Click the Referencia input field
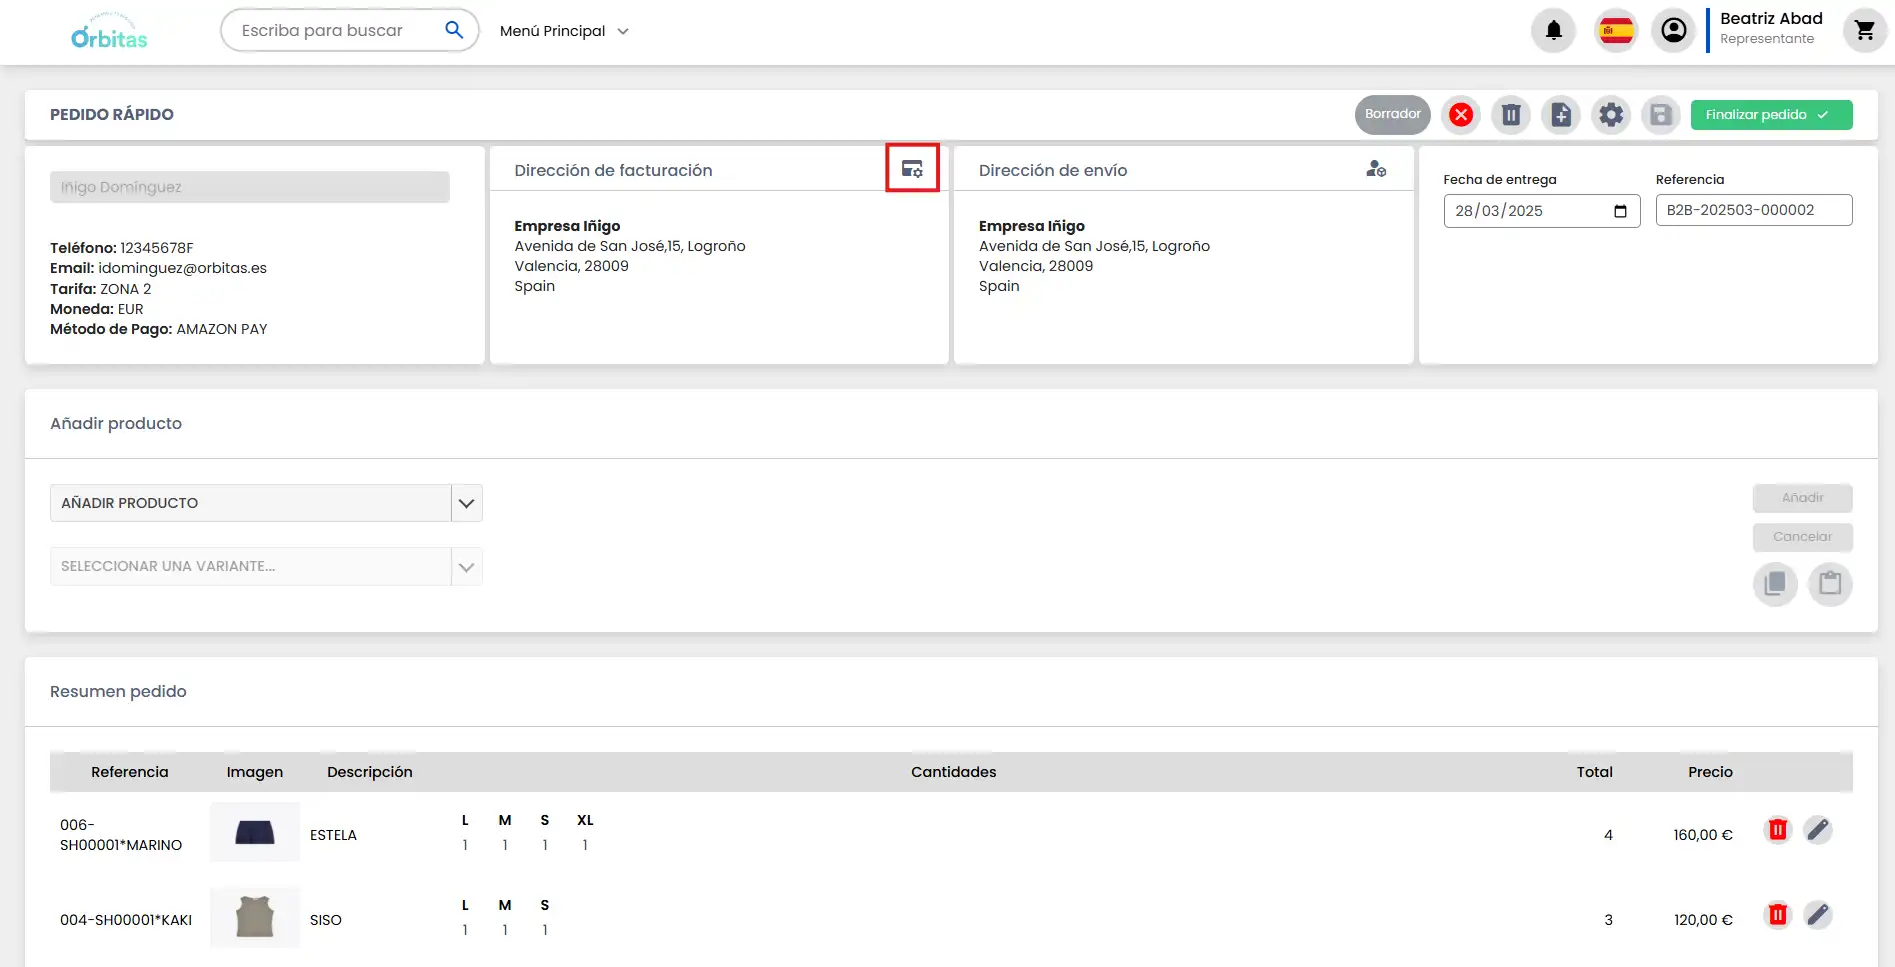This screenshot has height=967, width=1895. tap(1753, 210)
